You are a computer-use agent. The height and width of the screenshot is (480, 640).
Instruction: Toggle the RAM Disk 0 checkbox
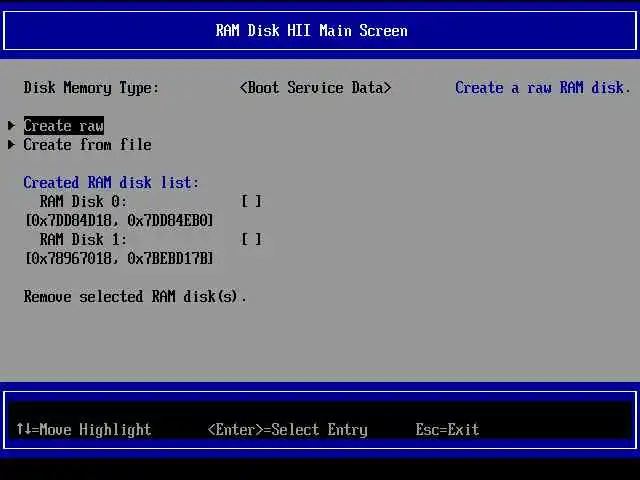tap(251, 201)
